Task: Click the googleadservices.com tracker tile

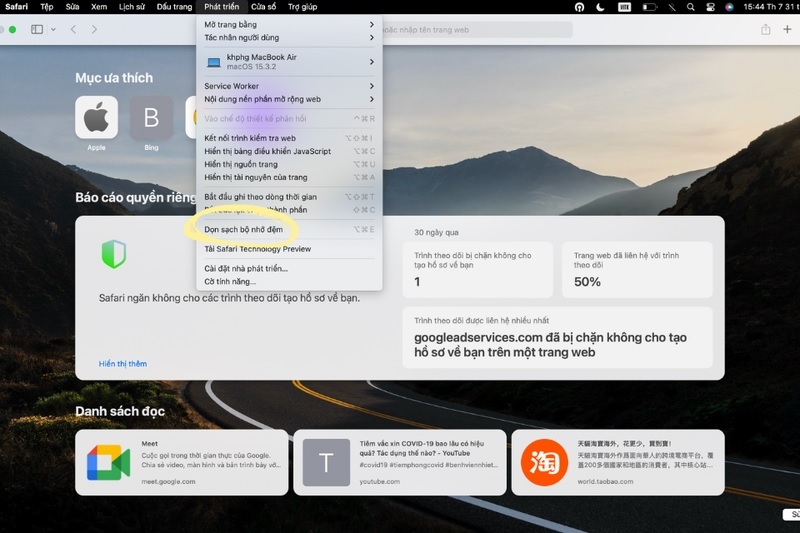Action: [x=558, y=337]
